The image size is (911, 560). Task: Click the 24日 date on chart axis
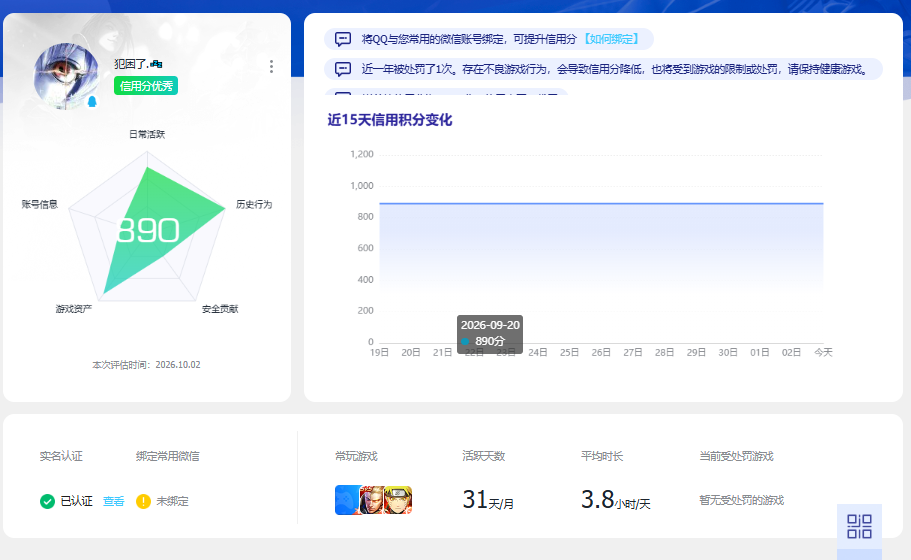coord(537,352)
